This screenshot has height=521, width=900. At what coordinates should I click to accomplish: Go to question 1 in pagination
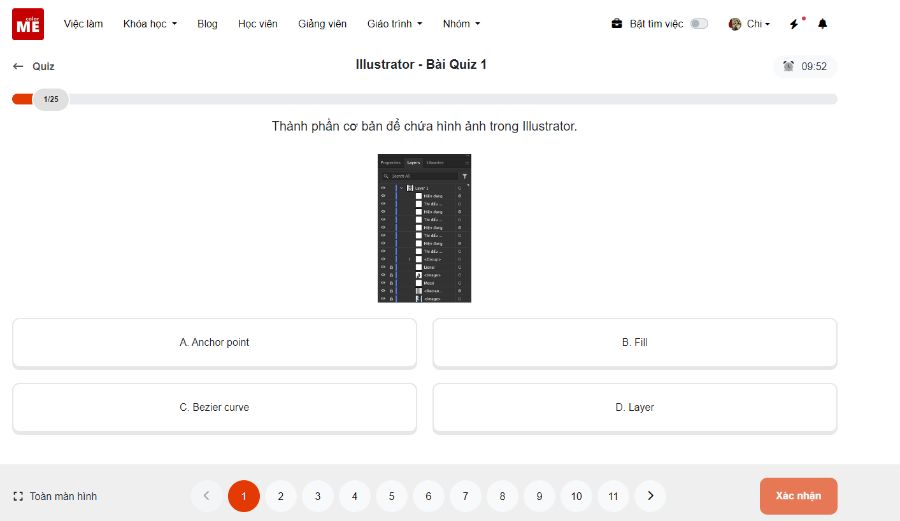point(243,496)
